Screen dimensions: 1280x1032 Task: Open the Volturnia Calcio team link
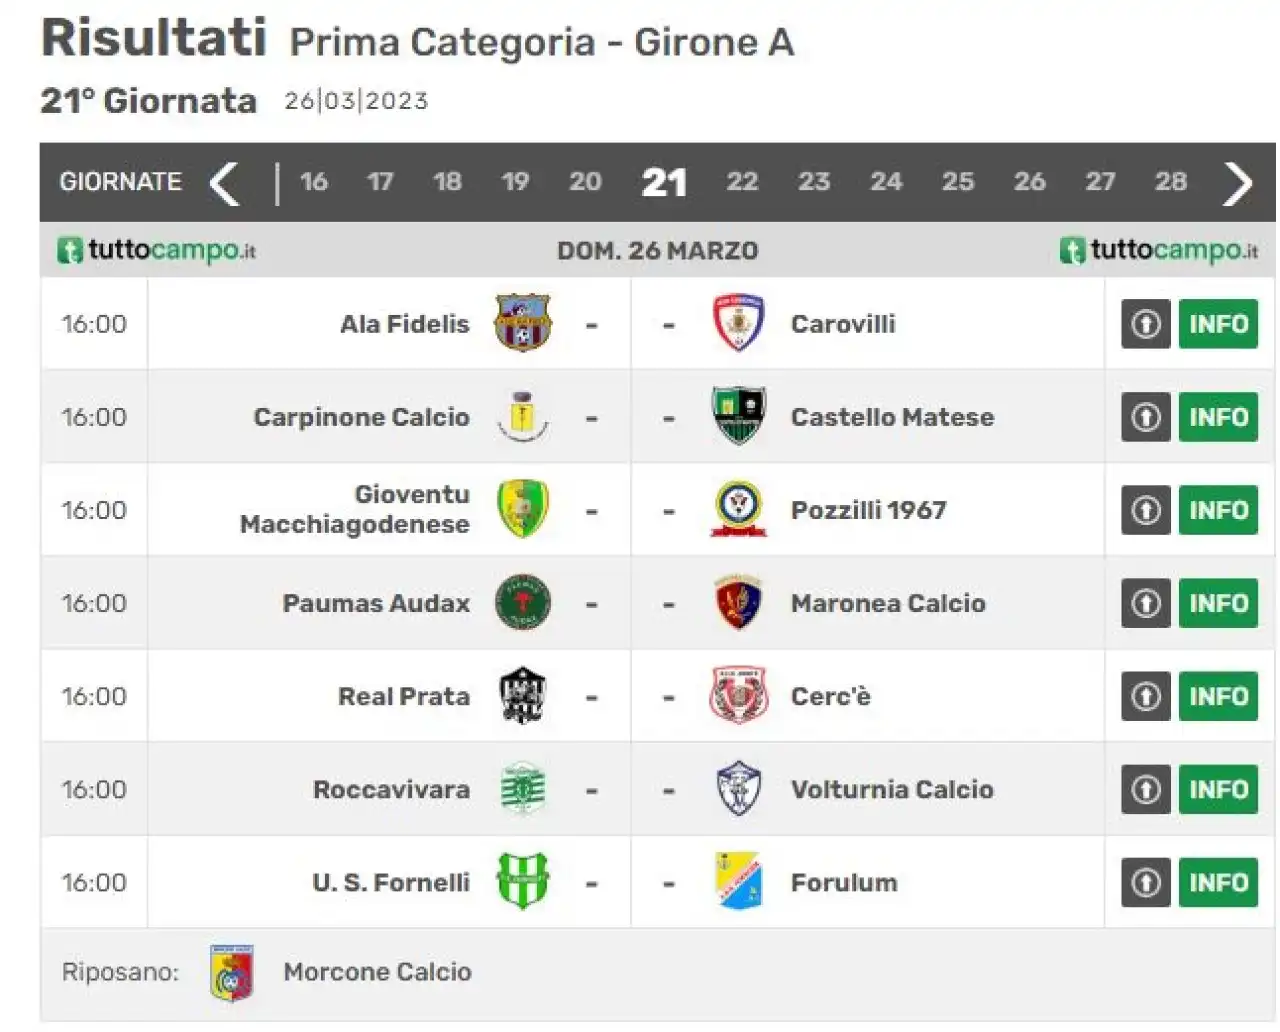coord(892,789)
